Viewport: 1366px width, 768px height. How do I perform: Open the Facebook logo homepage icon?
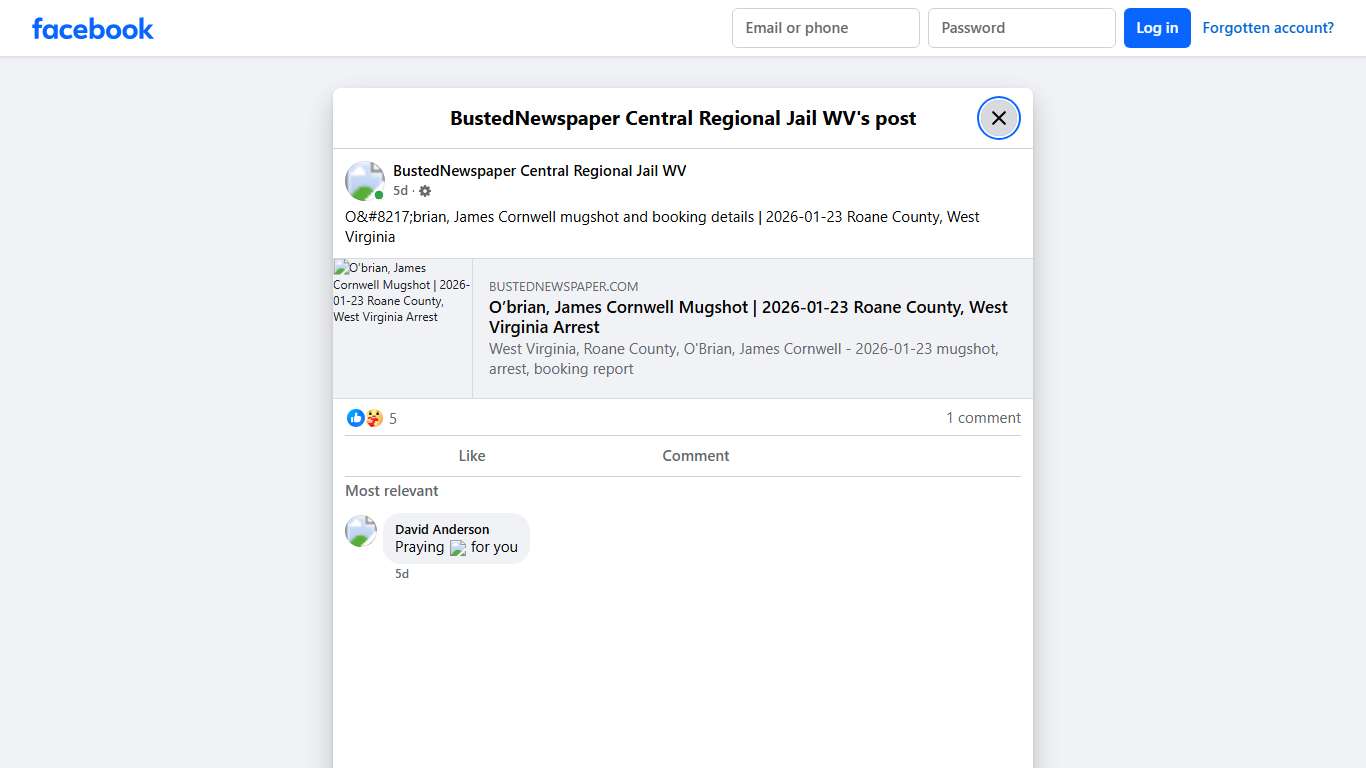pyautogui.click(x=92, y=28)
